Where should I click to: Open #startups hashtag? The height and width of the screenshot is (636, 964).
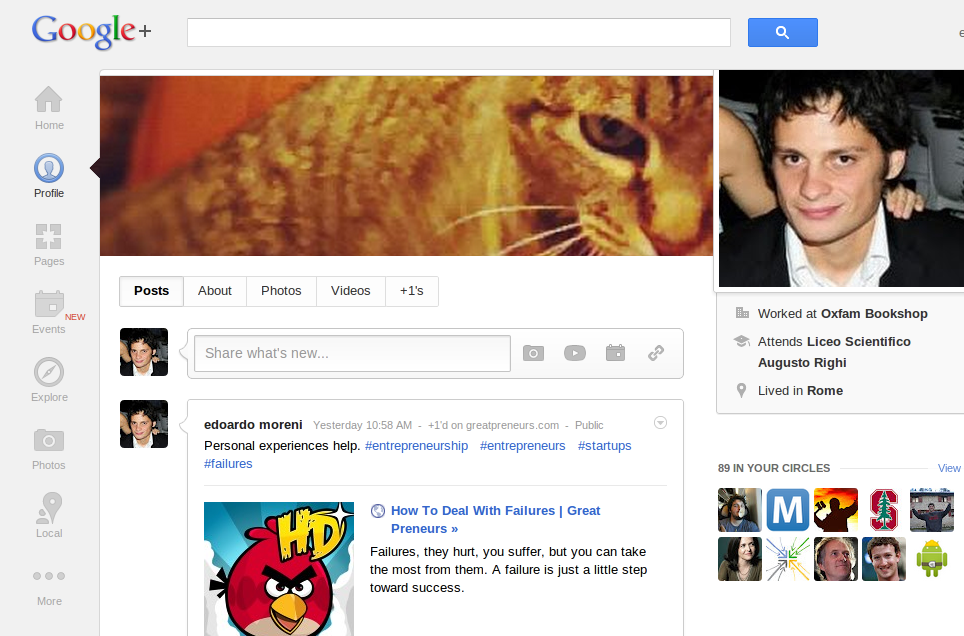pos(604,445)
